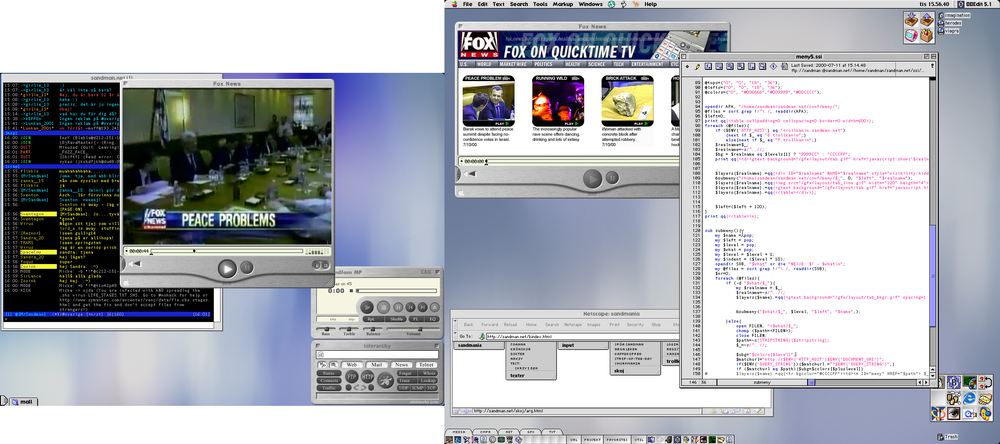1000x444 pixels.
Task: Select the Mail tab in Interarchy
Action: [376, 366]
